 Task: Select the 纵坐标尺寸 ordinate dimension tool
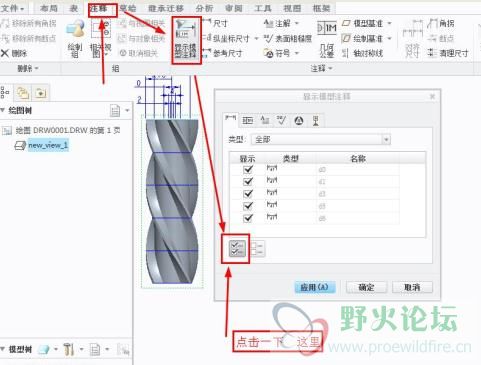(x=227, y=38)
